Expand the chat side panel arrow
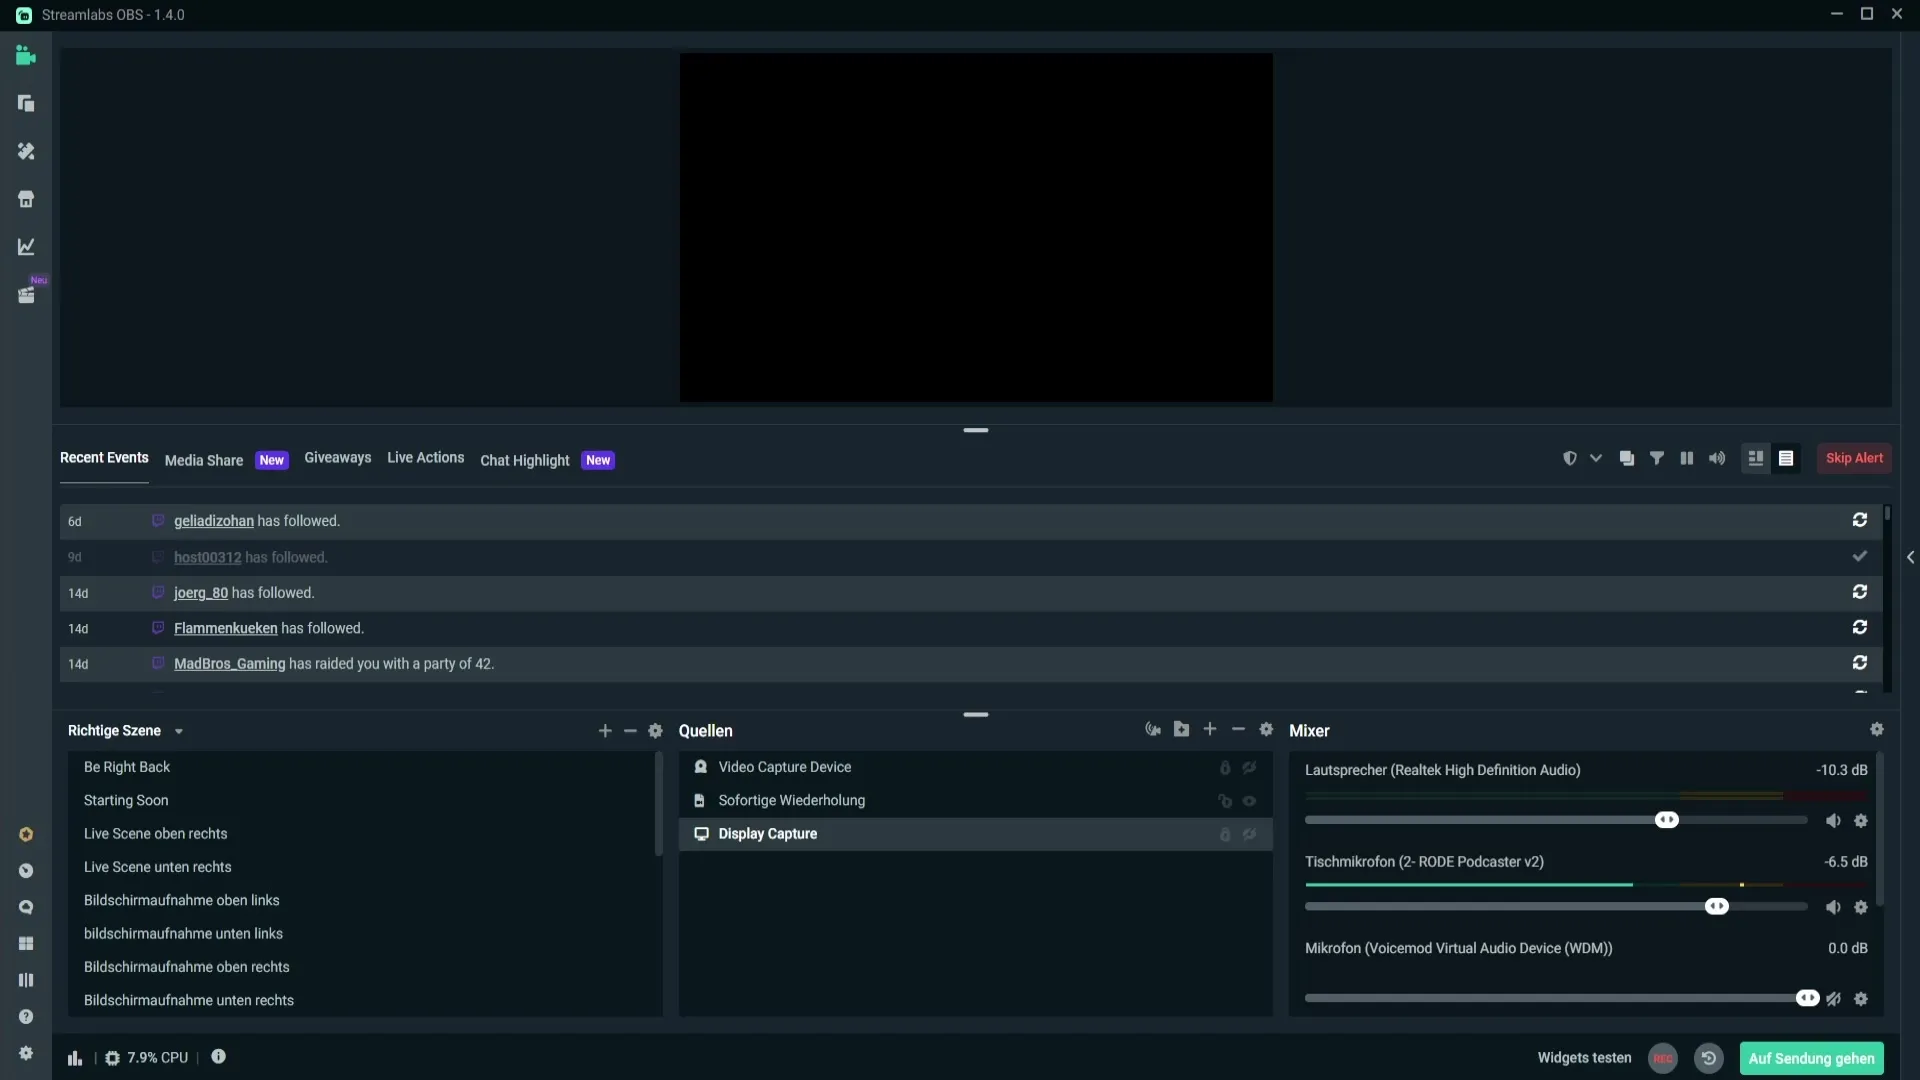1920x1080 pixels. click(1910, 557)
